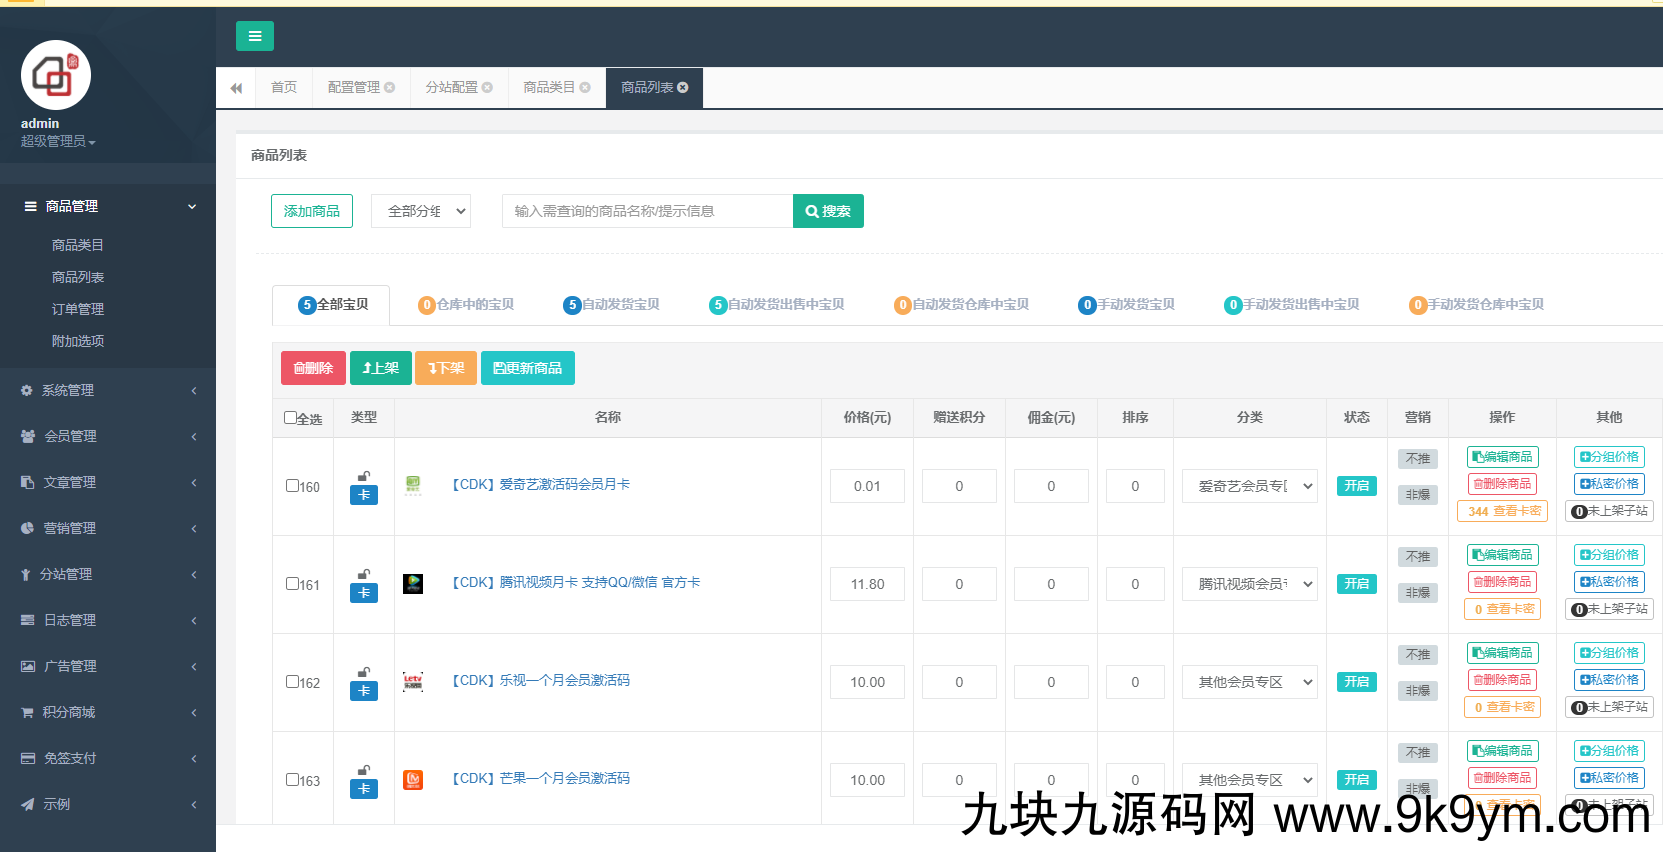Screen dimensions: 1663x852
Task: Check the checkbox for row 161
Action: (292, 583)
